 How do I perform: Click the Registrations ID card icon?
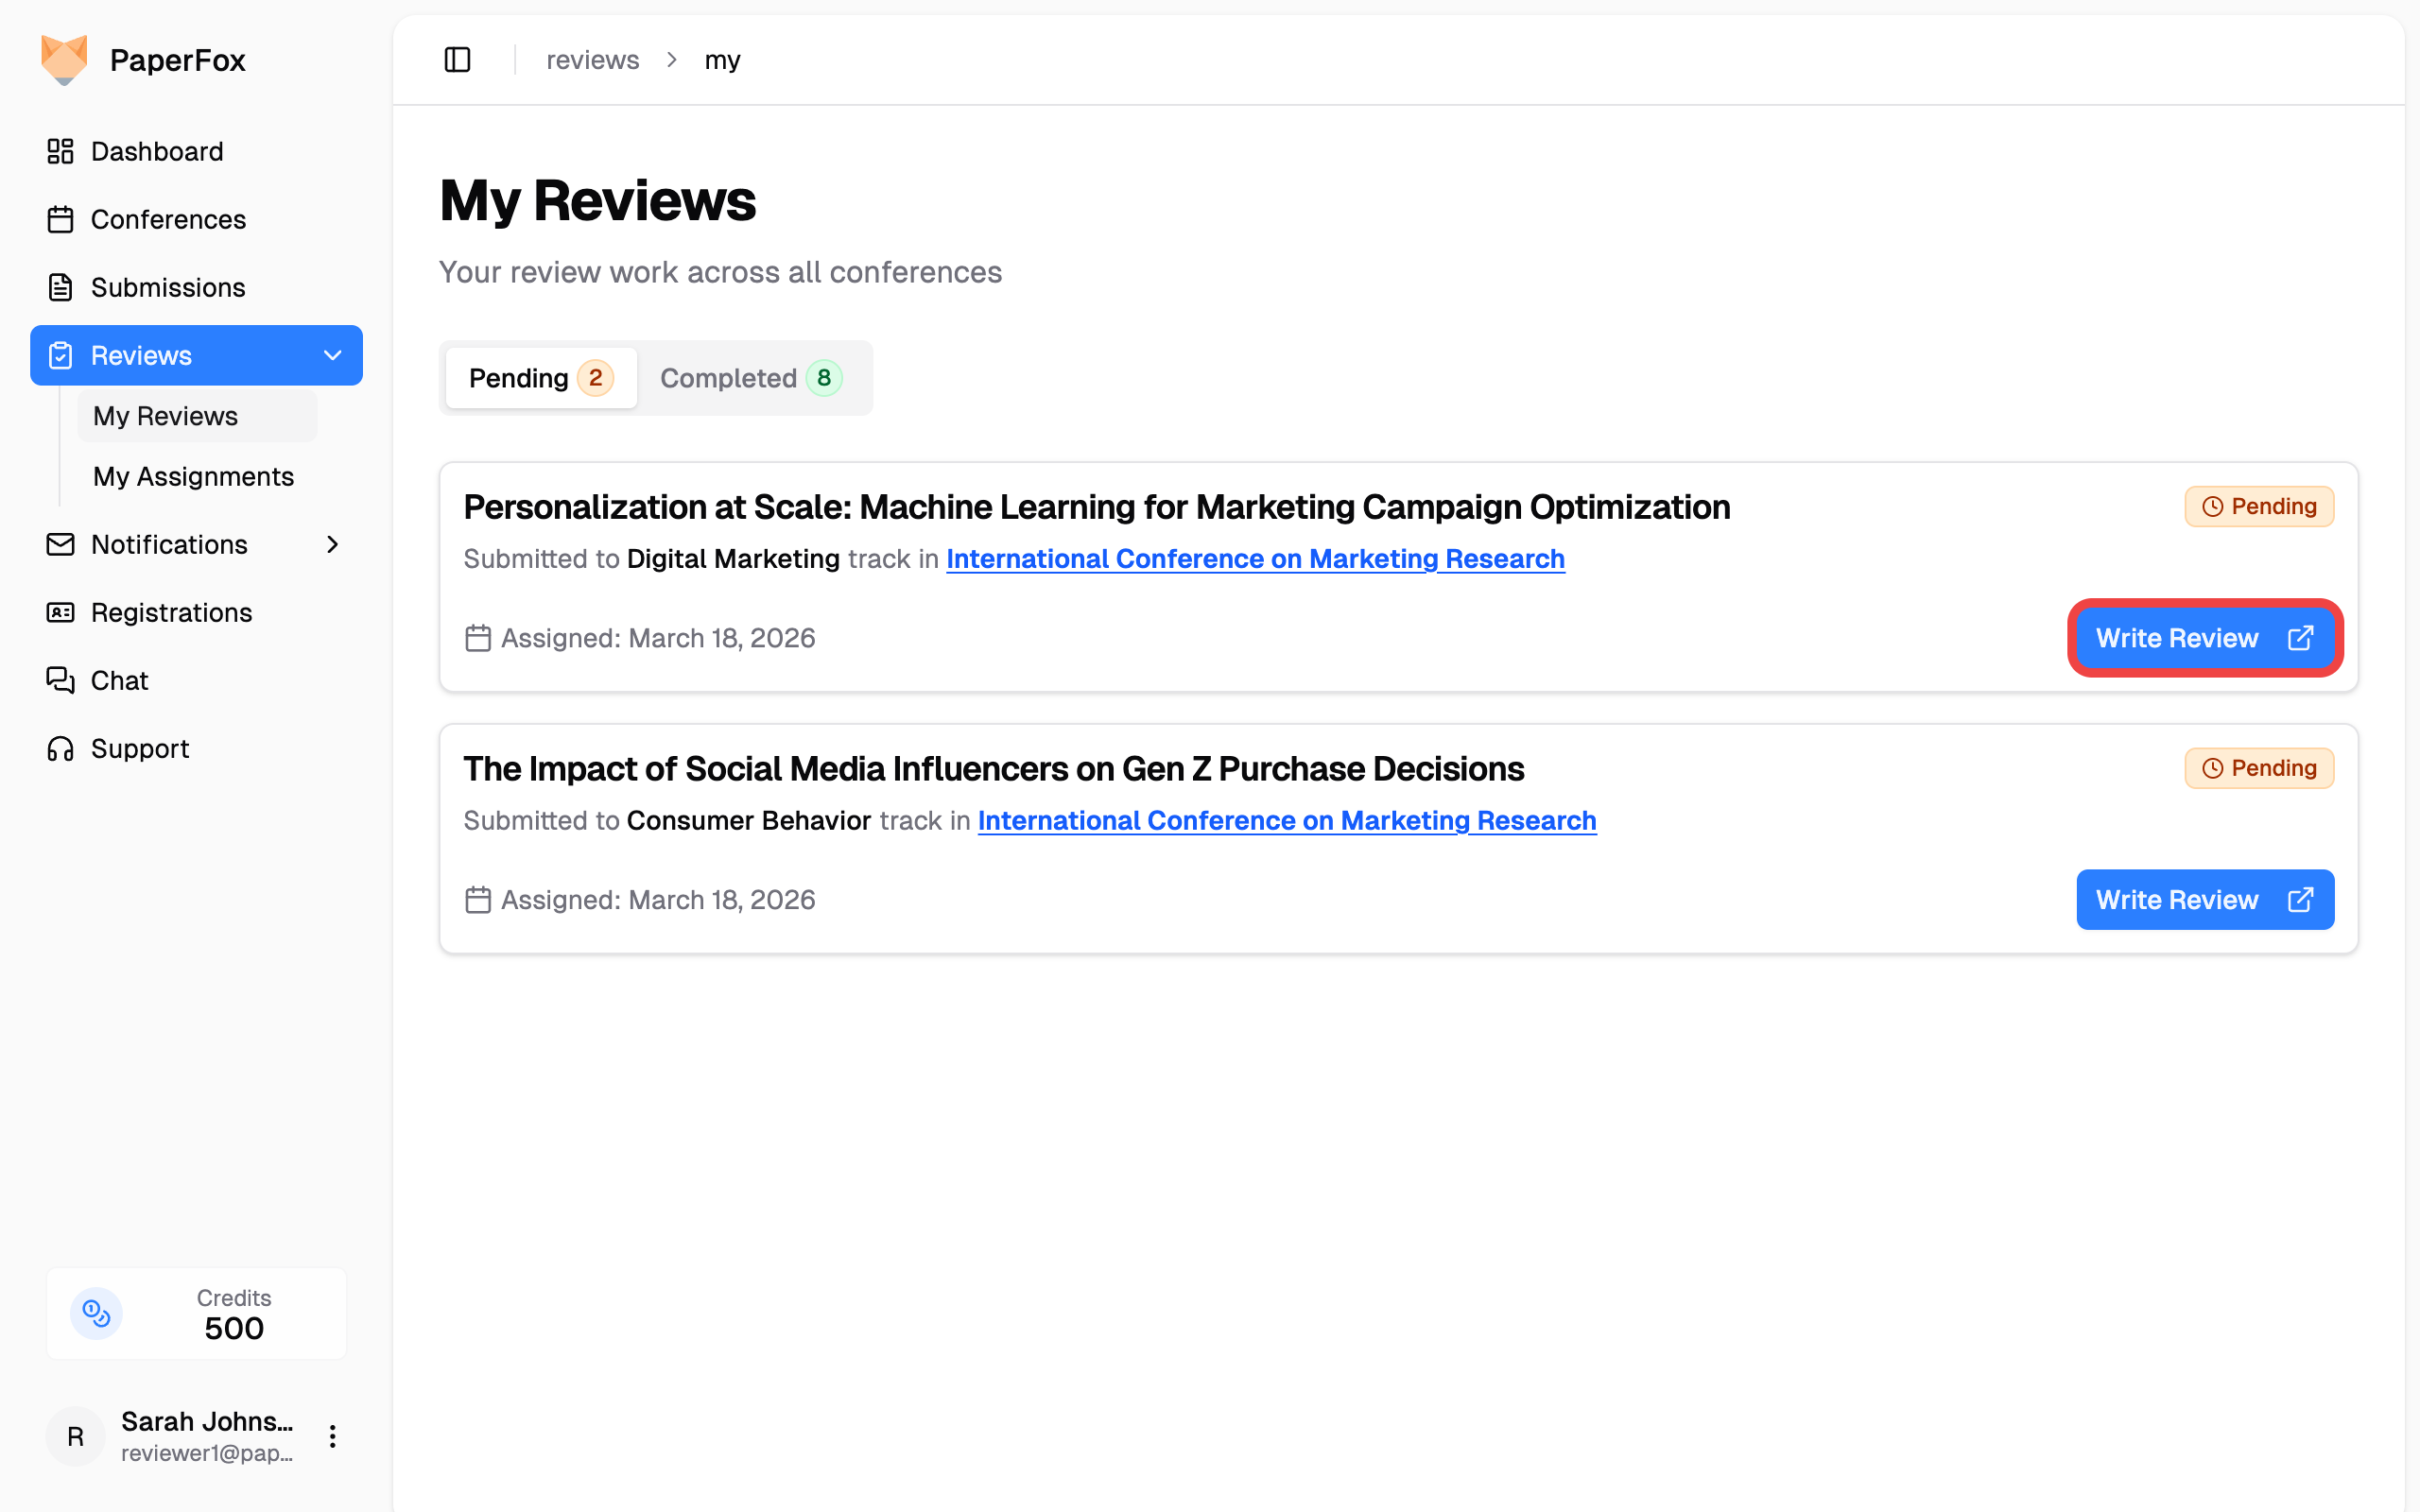60,612
